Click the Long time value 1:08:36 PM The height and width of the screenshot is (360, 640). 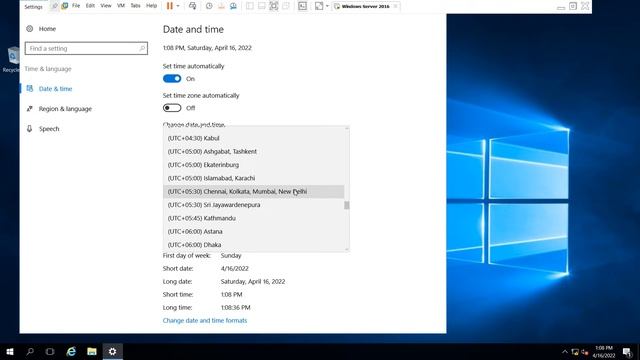(236, 307)
